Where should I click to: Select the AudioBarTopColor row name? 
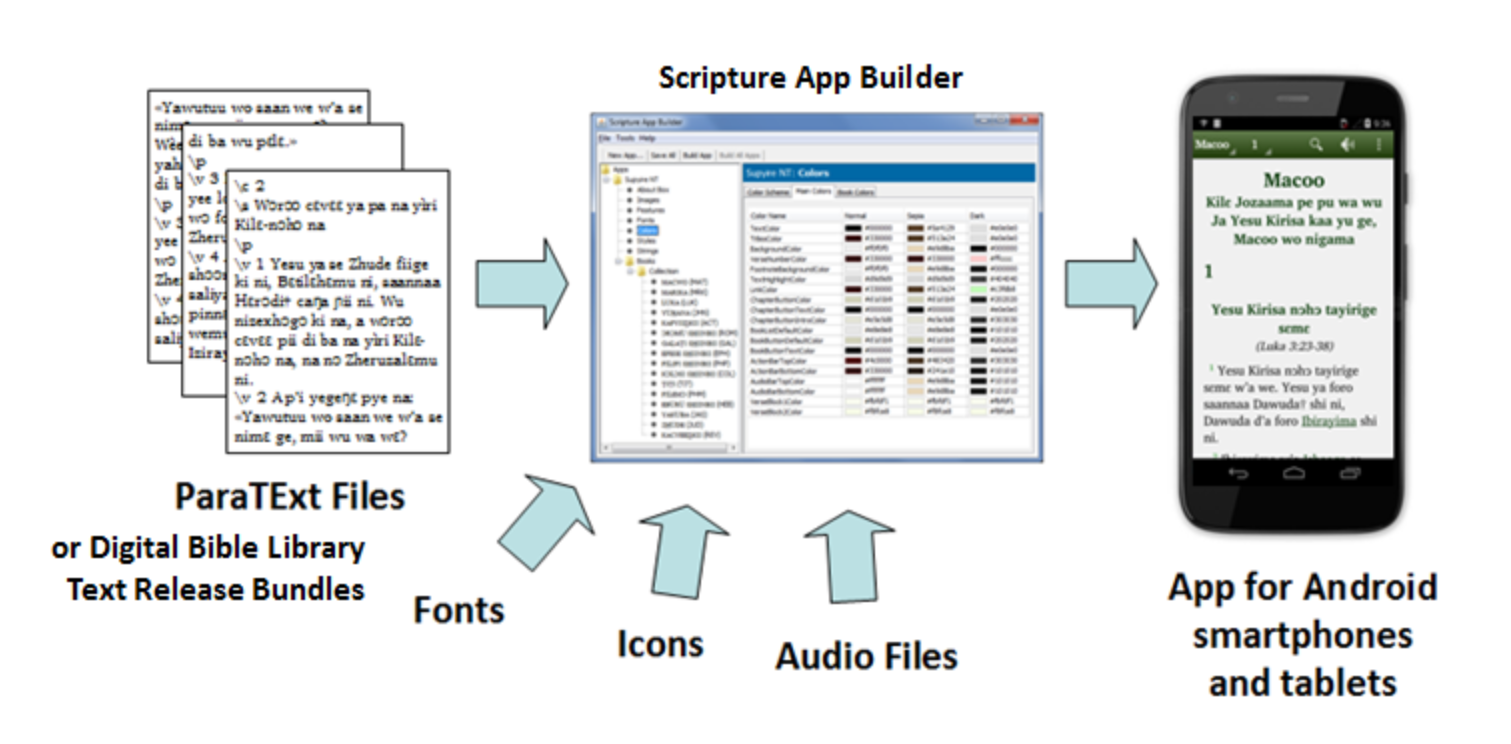click(778, 381)
